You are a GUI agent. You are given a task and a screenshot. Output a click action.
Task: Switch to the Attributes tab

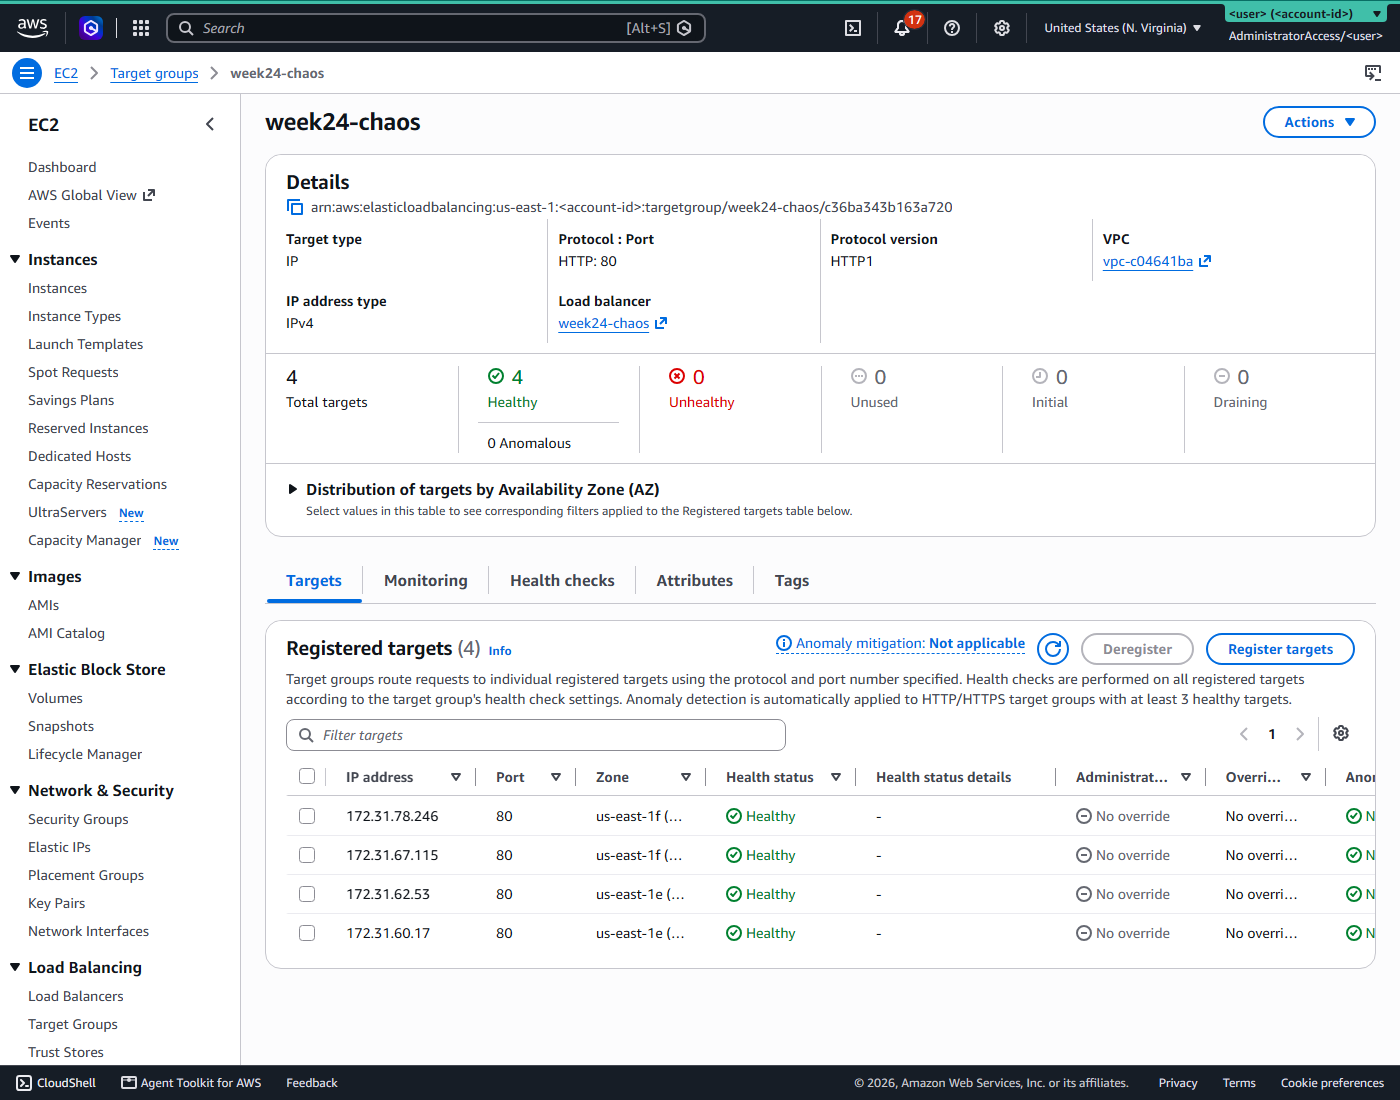[695, 581]
